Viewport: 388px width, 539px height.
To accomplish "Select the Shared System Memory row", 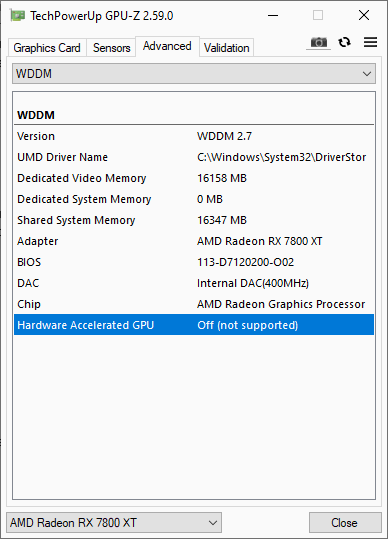I will [x=194, y=220].
